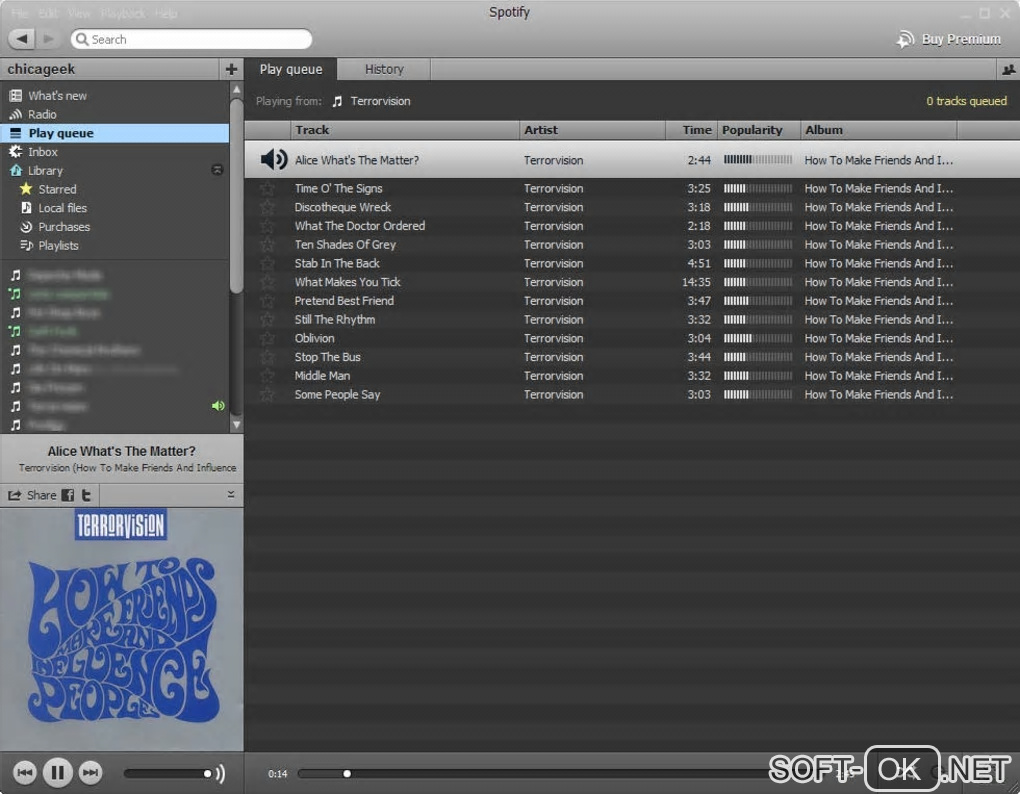Open Radio in the sidebar
The width and height of the screenshot is (1020, 794).
tap(42, 114)
